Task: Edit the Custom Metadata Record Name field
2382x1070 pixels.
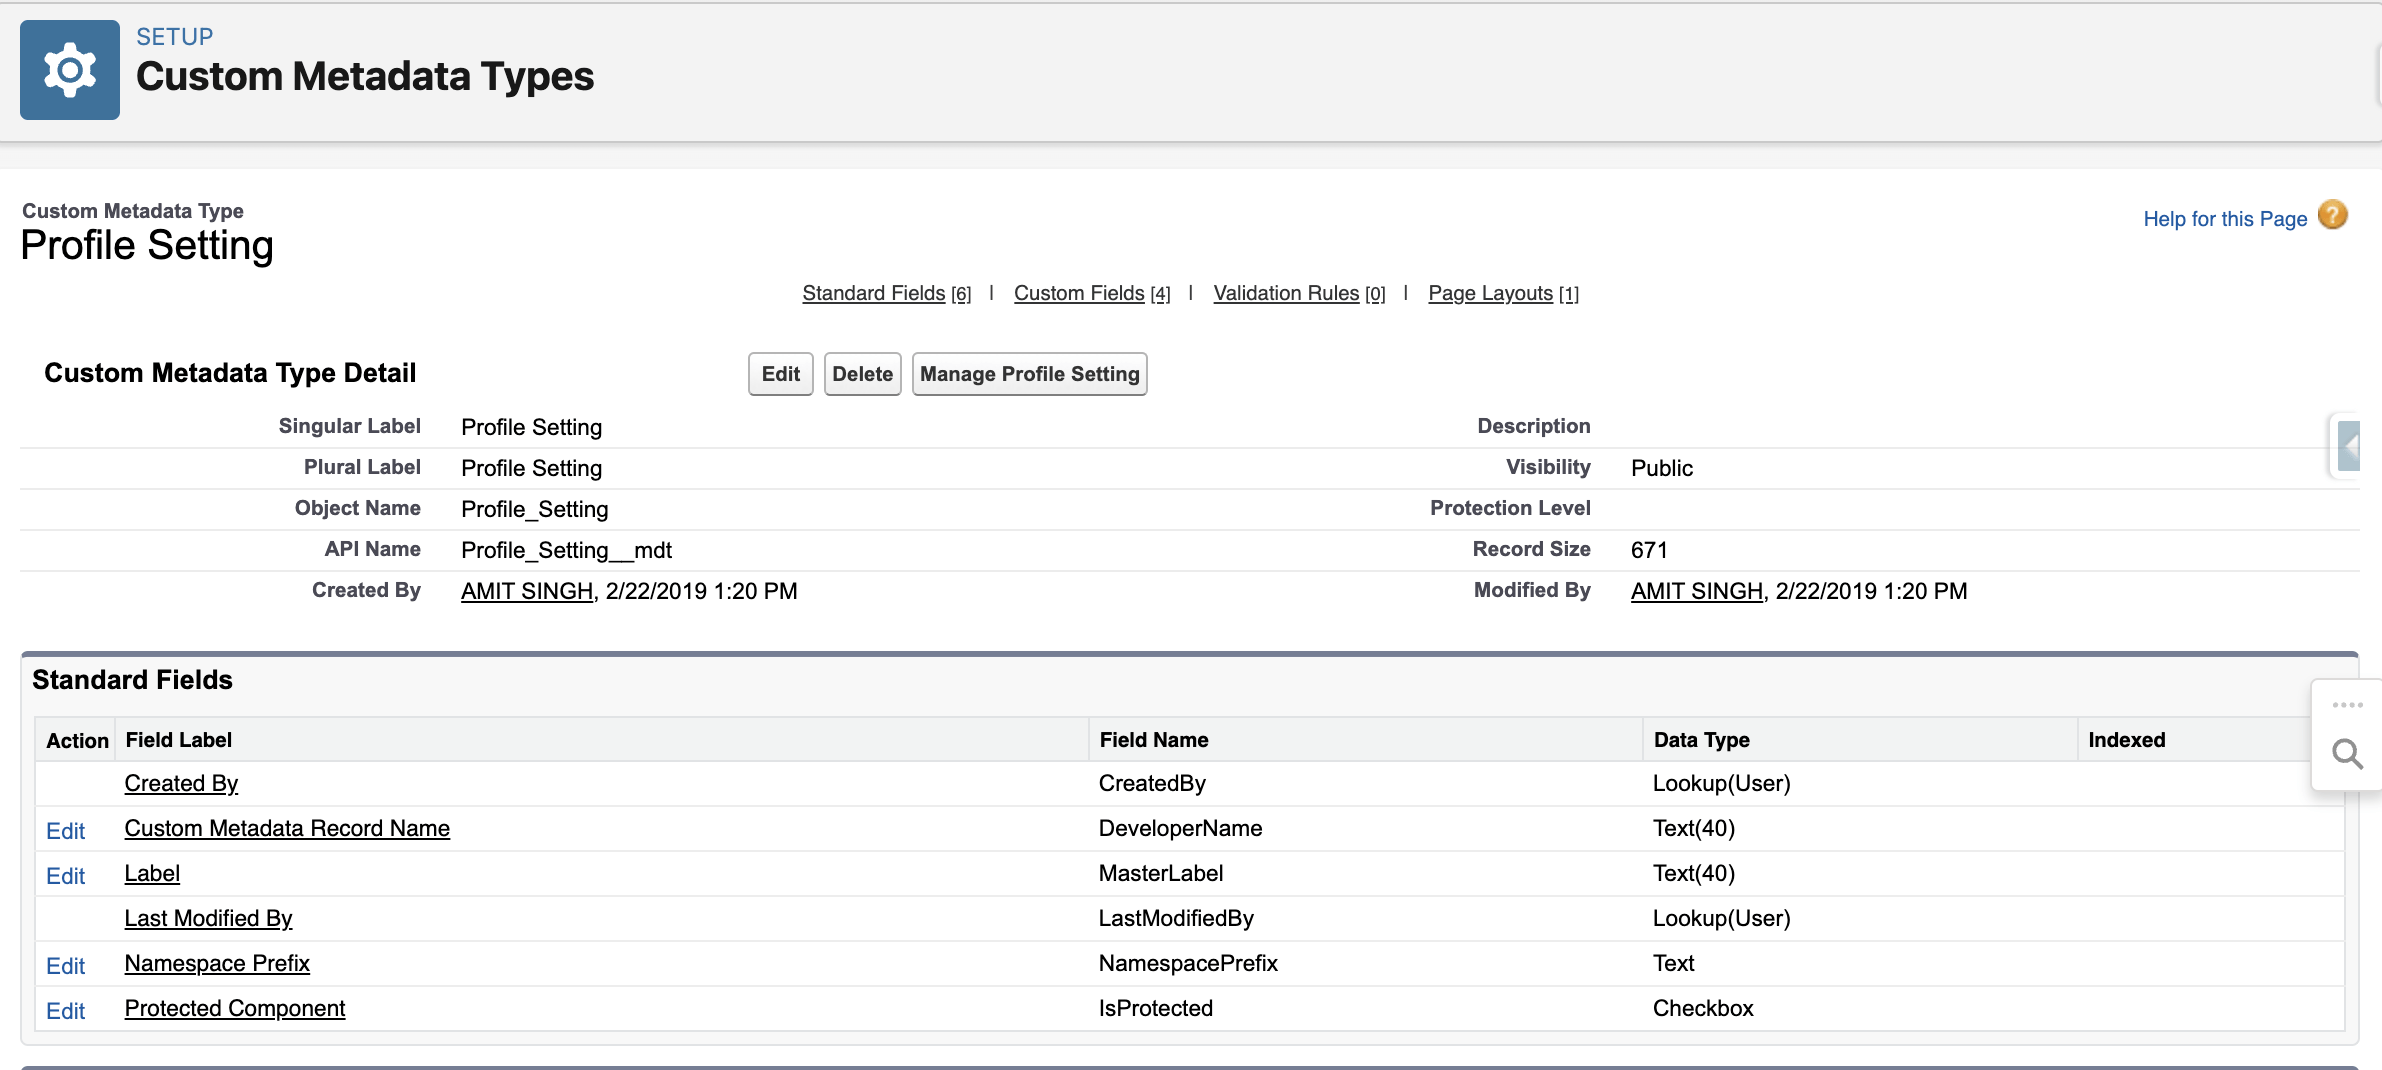Action: tap(66, 831)
